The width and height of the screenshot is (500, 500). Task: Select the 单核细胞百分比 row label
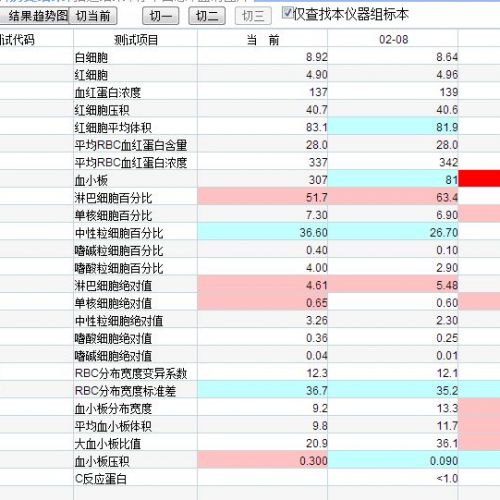[113, 216]
